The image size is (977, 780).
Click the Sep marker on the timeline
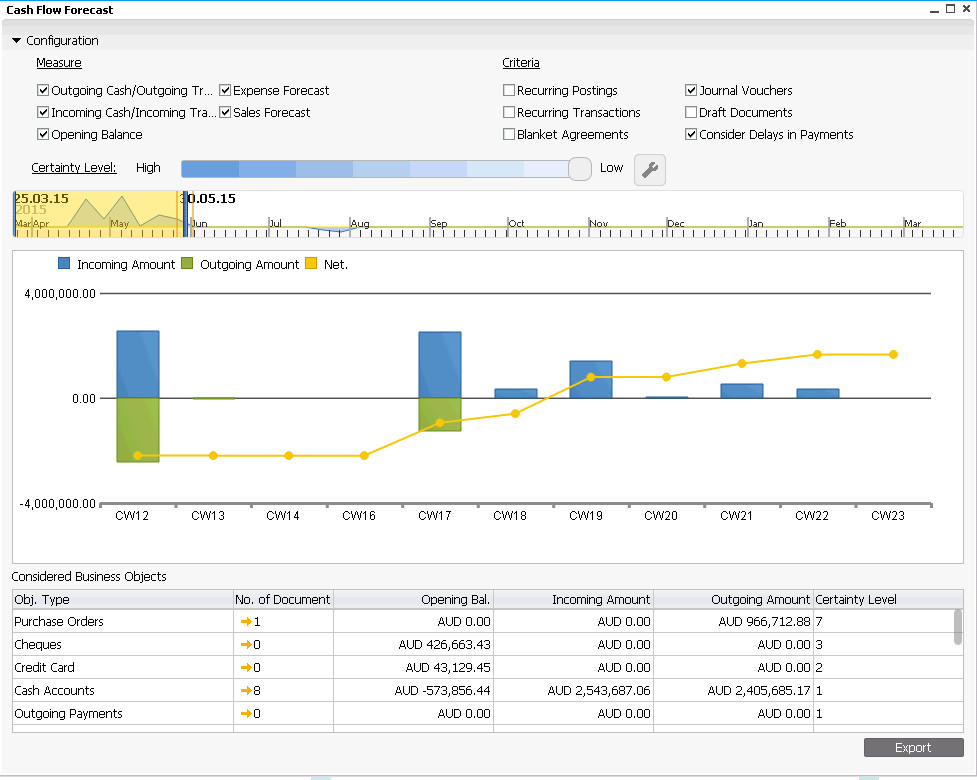click(439, 224)
